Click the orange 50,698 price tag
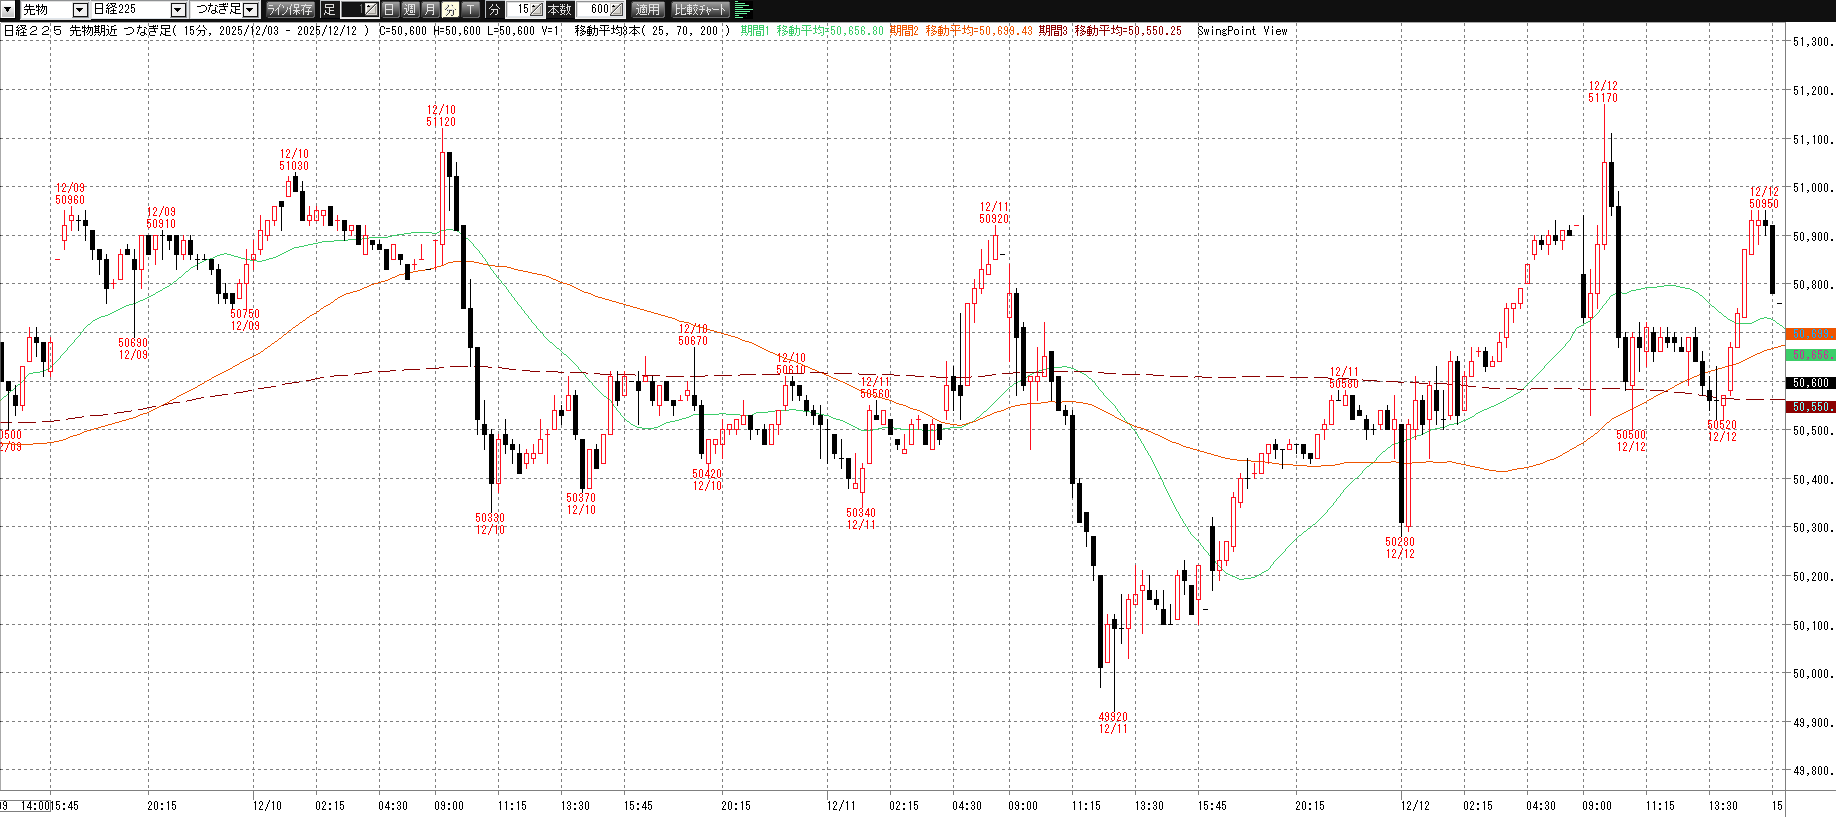Image resolution: width=1836 pixels, height=817 pixels. (1809, 334)
